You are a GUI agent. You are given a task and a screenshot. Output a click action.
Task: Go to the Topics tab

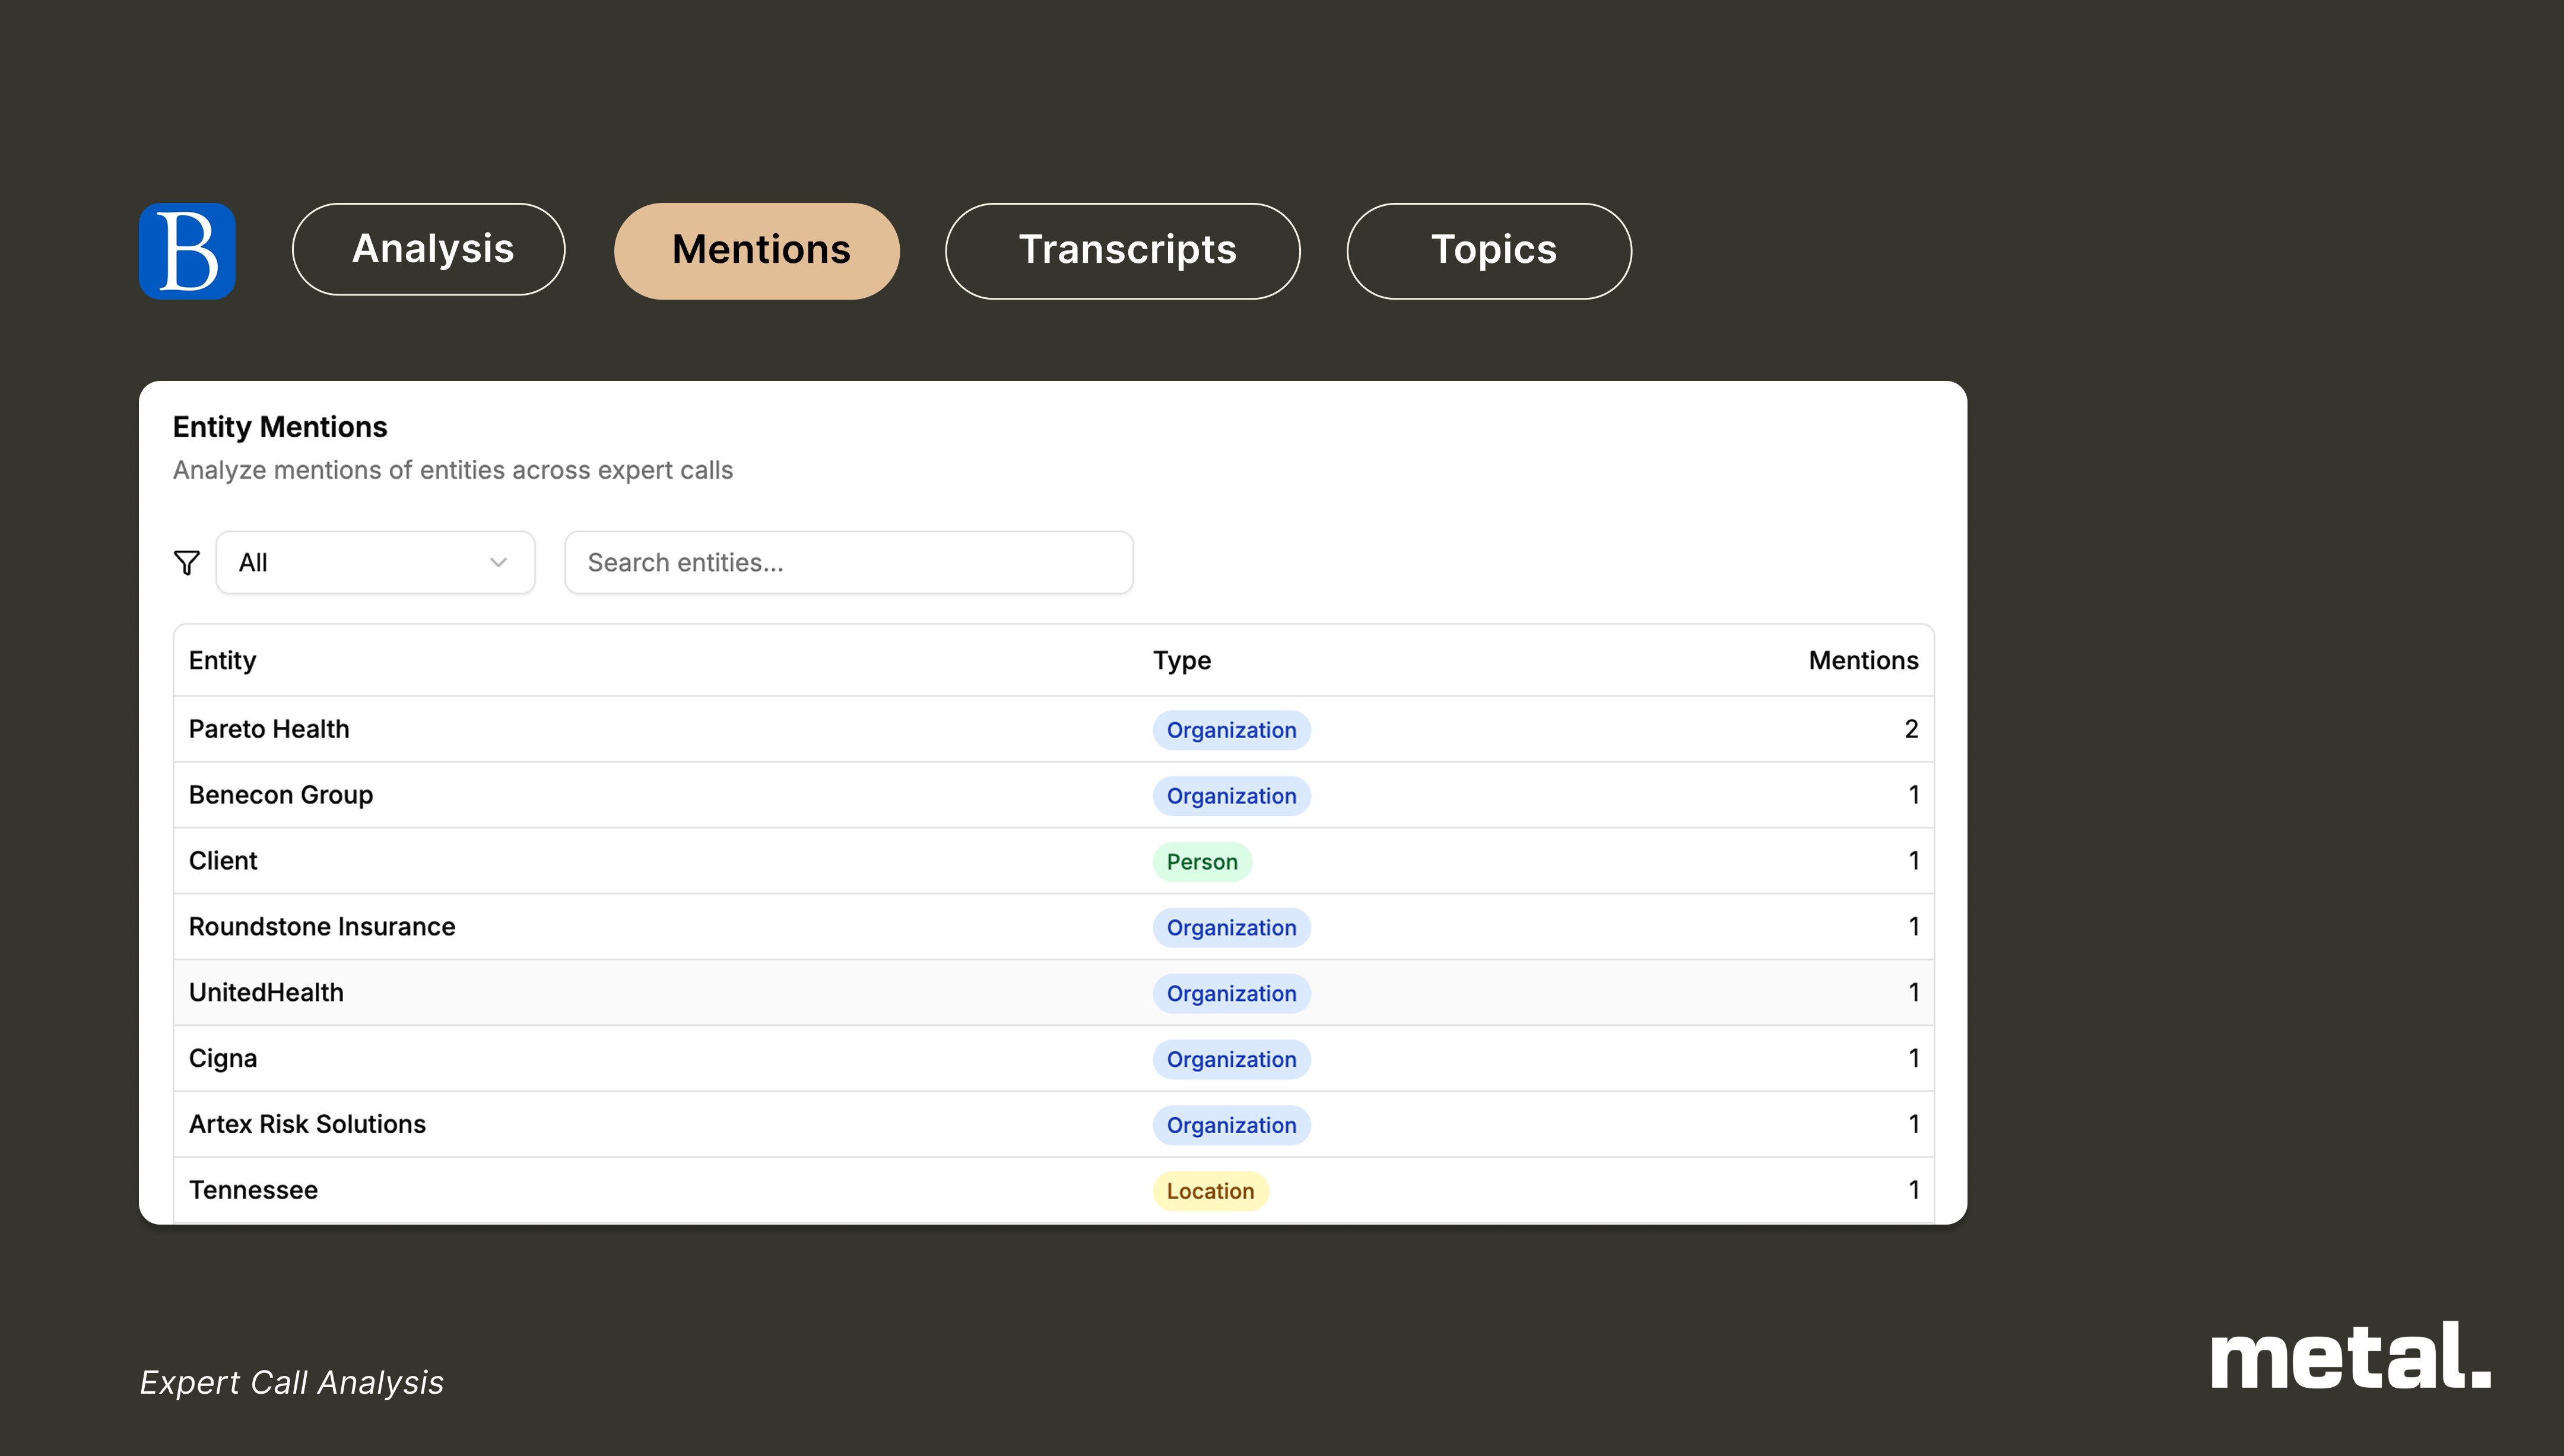[1489, 251]
